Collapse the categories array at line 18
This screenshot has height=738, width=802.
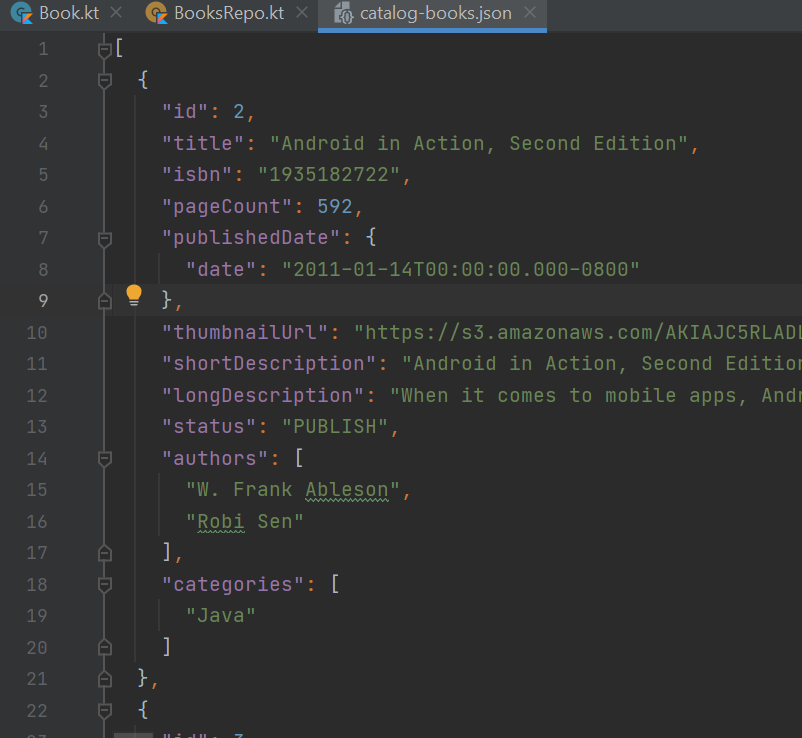[x=104, y=584]
